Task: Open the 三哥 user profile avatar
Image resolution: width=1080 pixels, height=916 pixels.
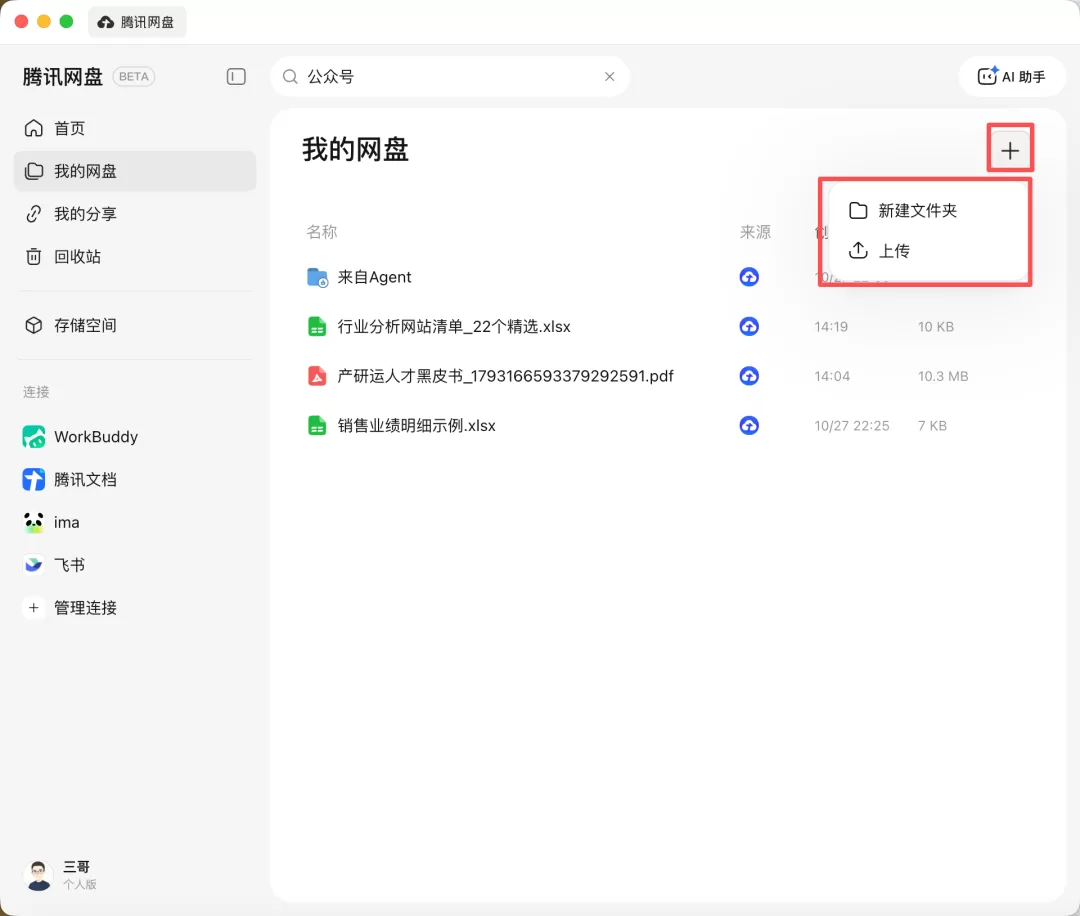Action: click(x=38, y=875)
